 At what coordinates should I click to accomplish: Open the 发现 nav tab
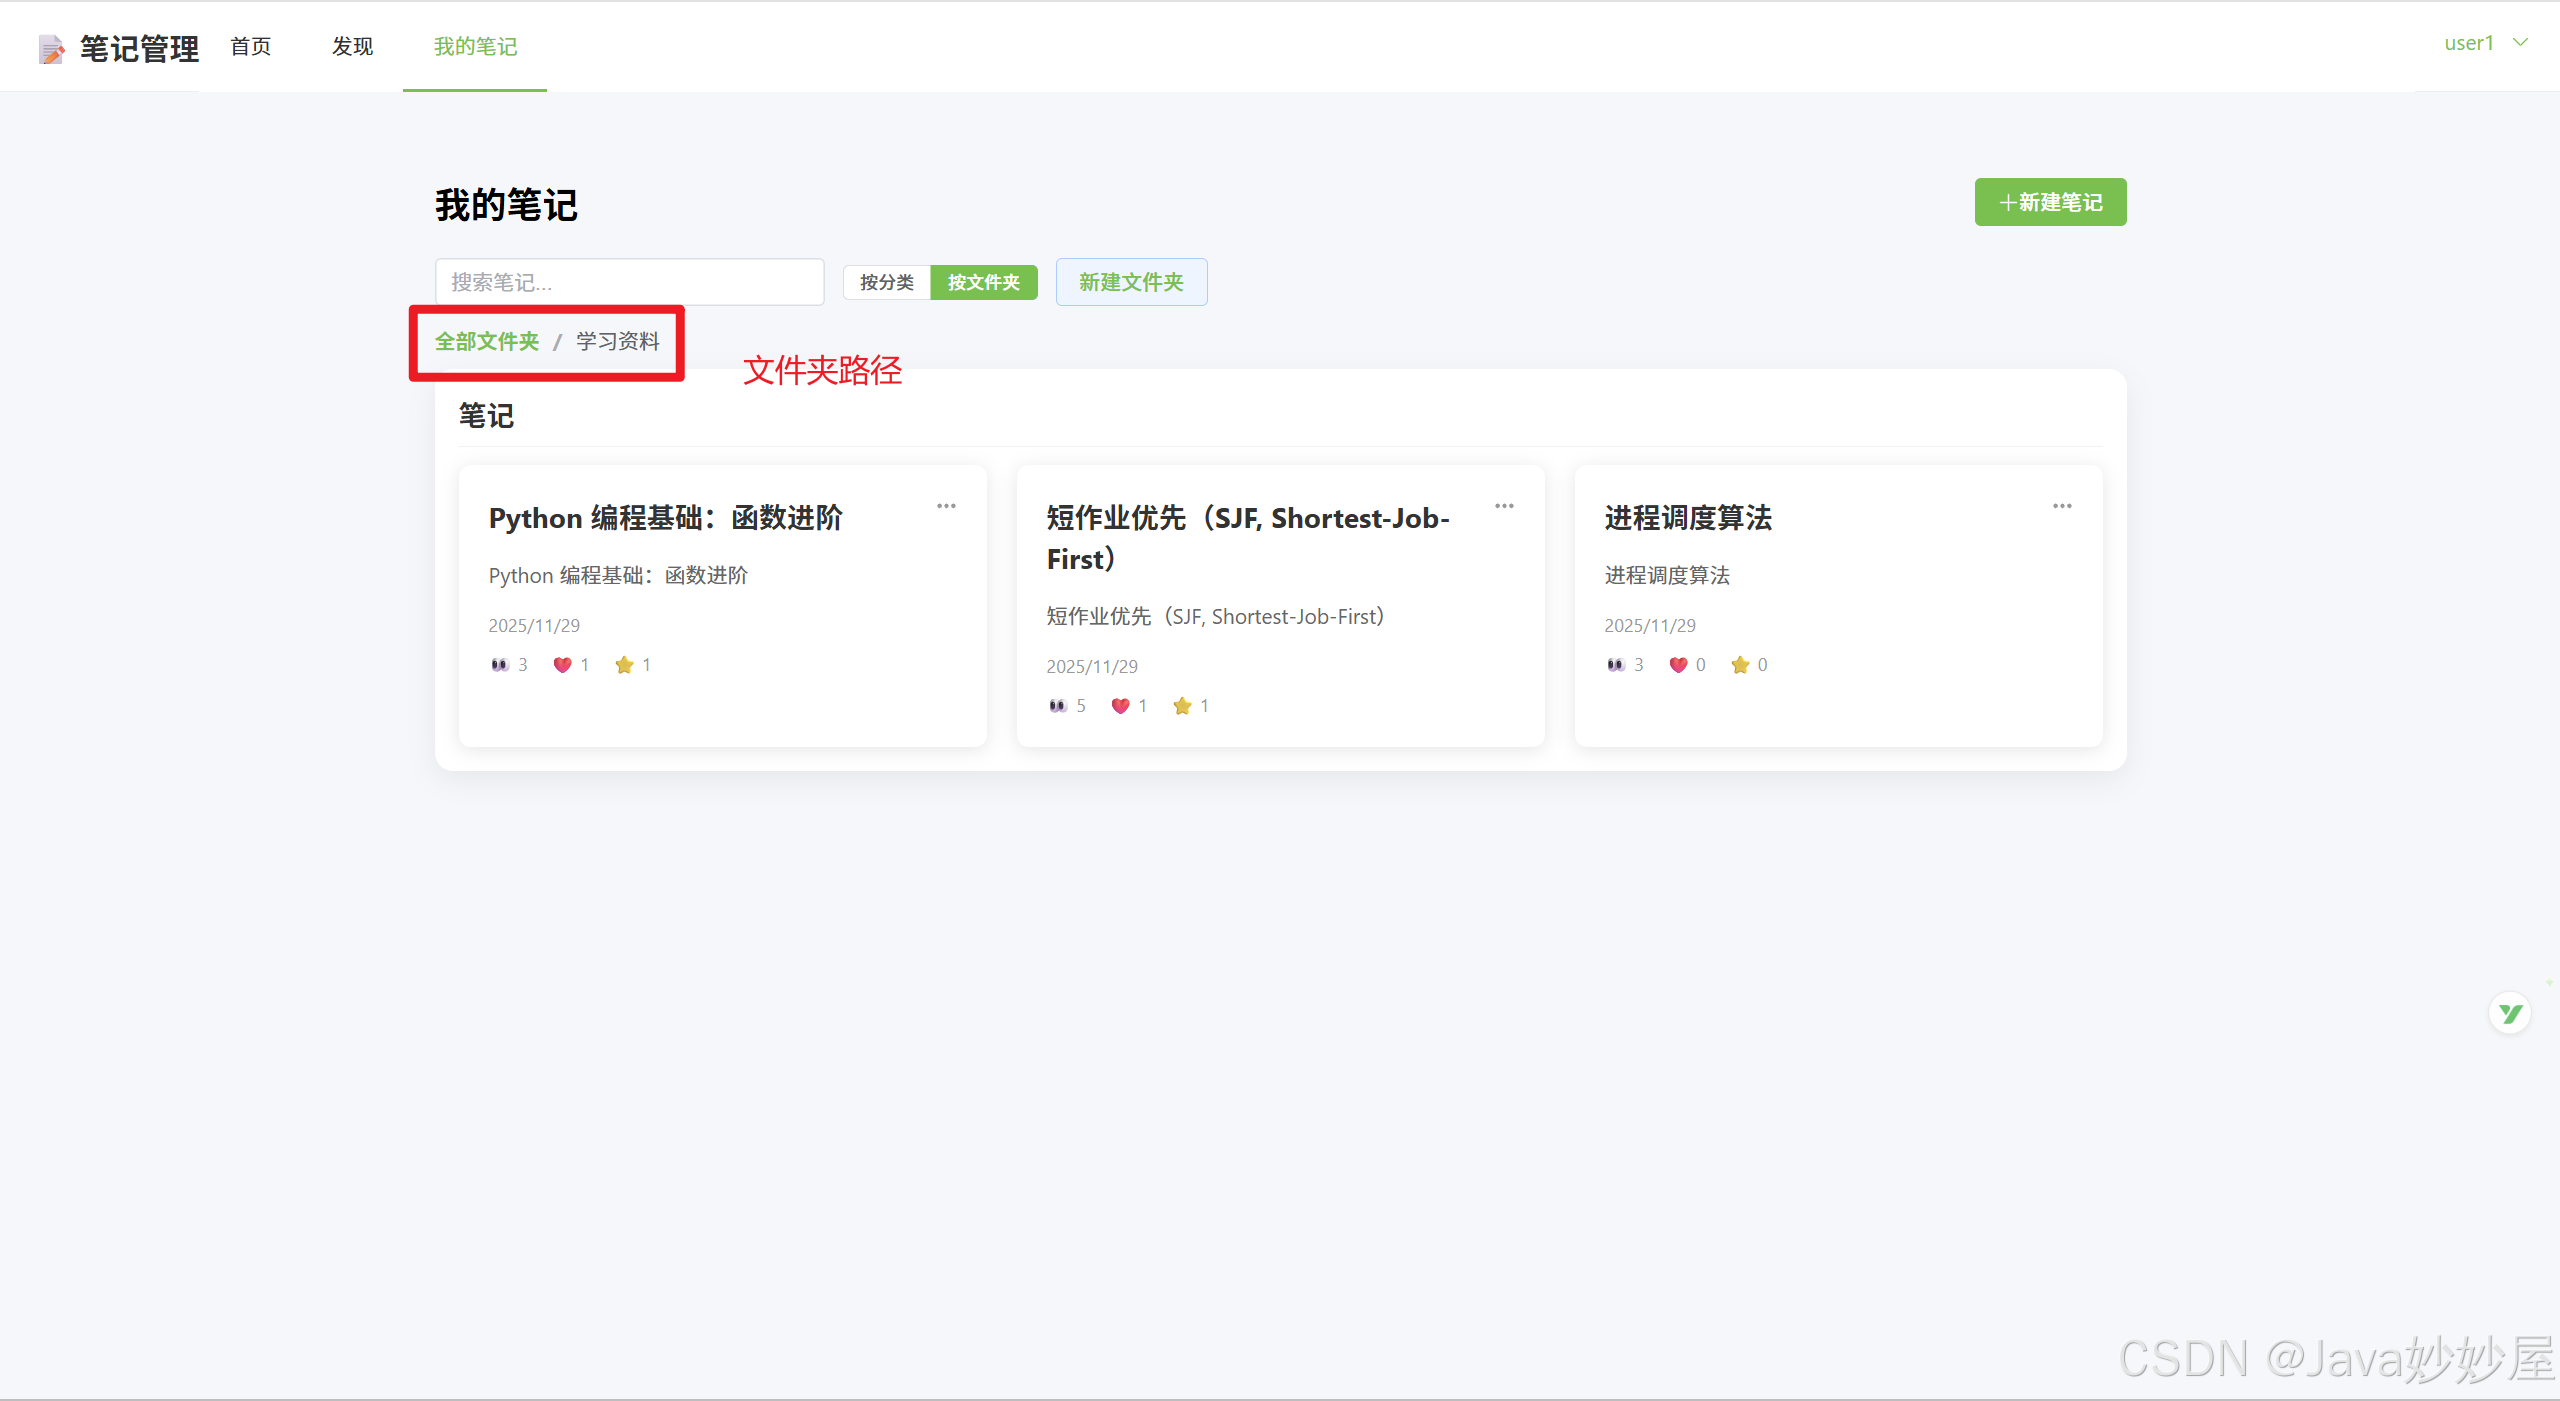tap(352, 47)
